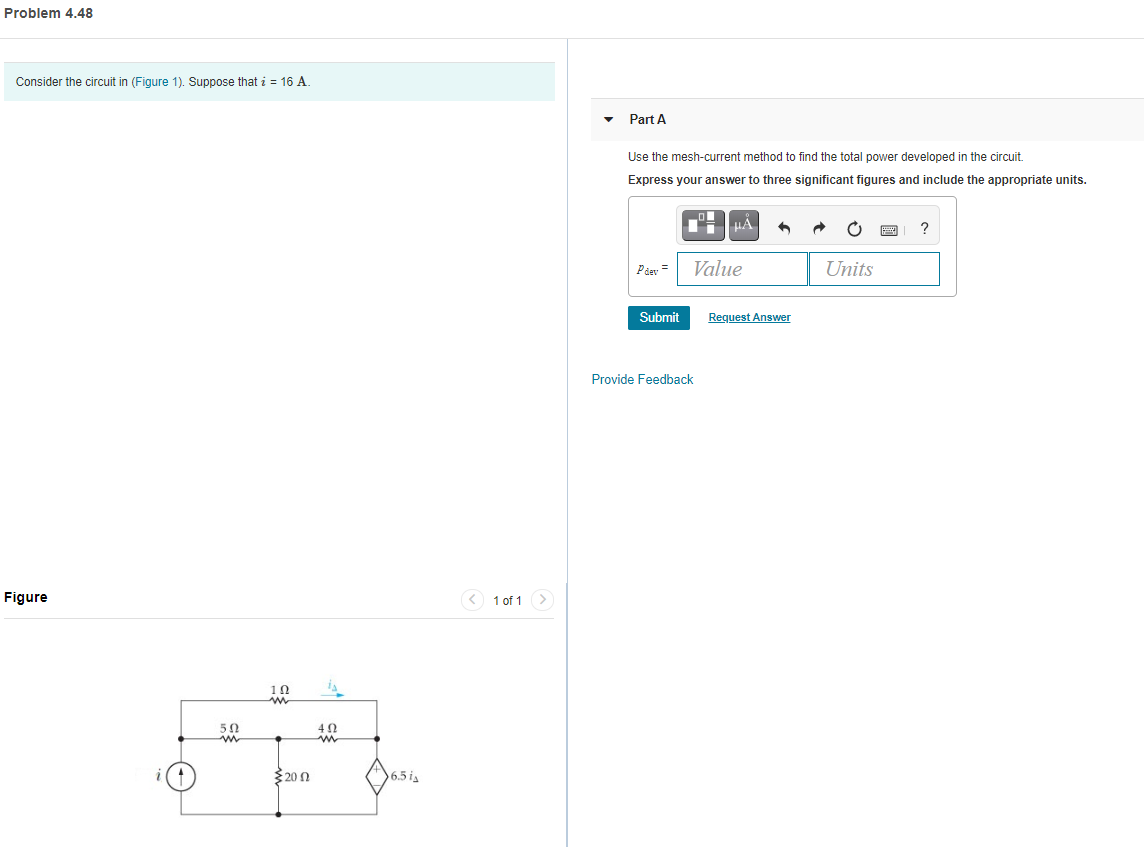Screen dimensions: 1144x847
Task: Collapse the Part A section triangle
Action: coord(608,118)
